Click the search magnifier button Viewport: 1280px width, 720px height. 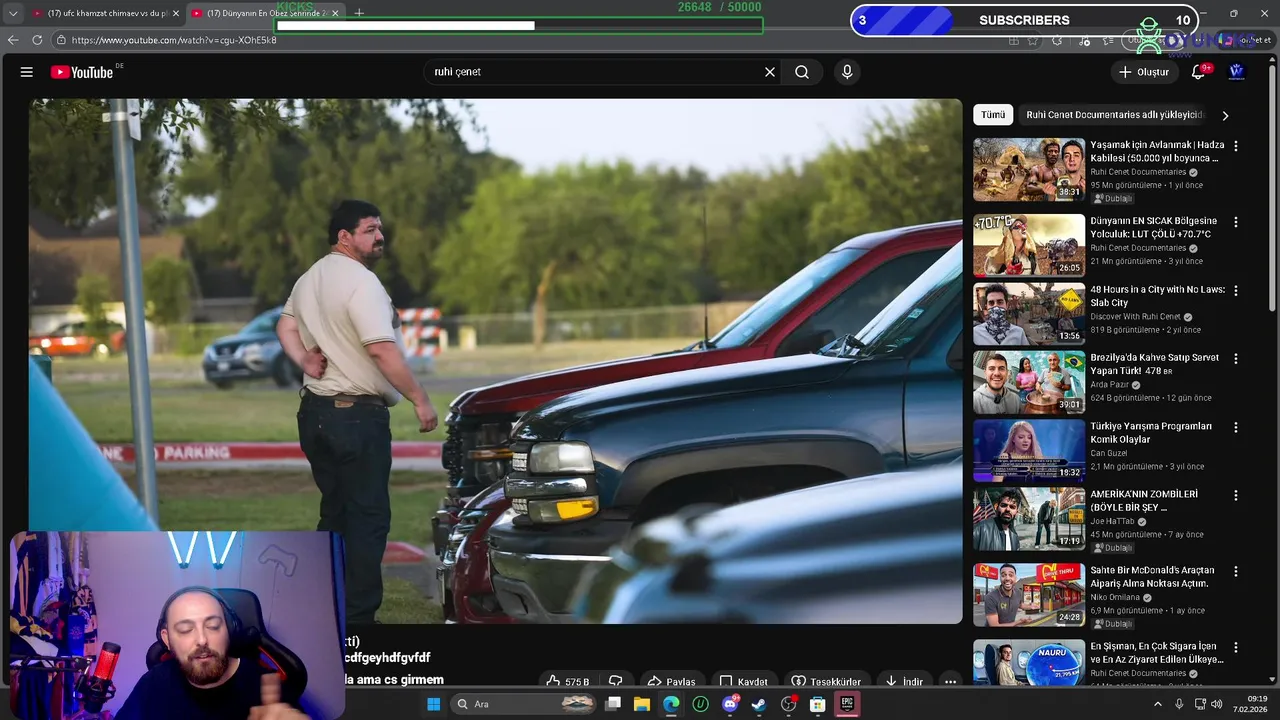802,72
